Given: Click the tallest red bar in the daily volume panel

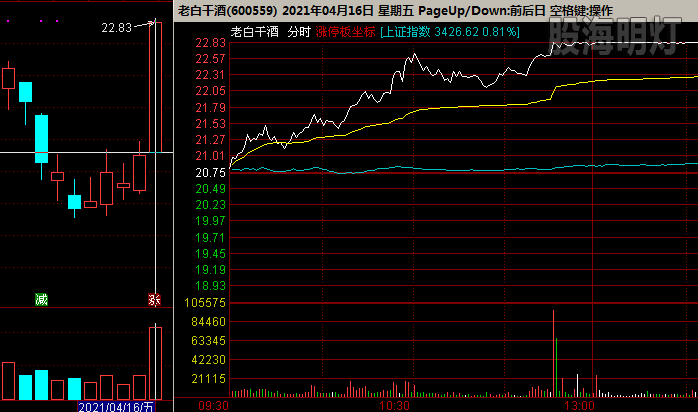Looking at the screenshot, I should coord(155,363).
